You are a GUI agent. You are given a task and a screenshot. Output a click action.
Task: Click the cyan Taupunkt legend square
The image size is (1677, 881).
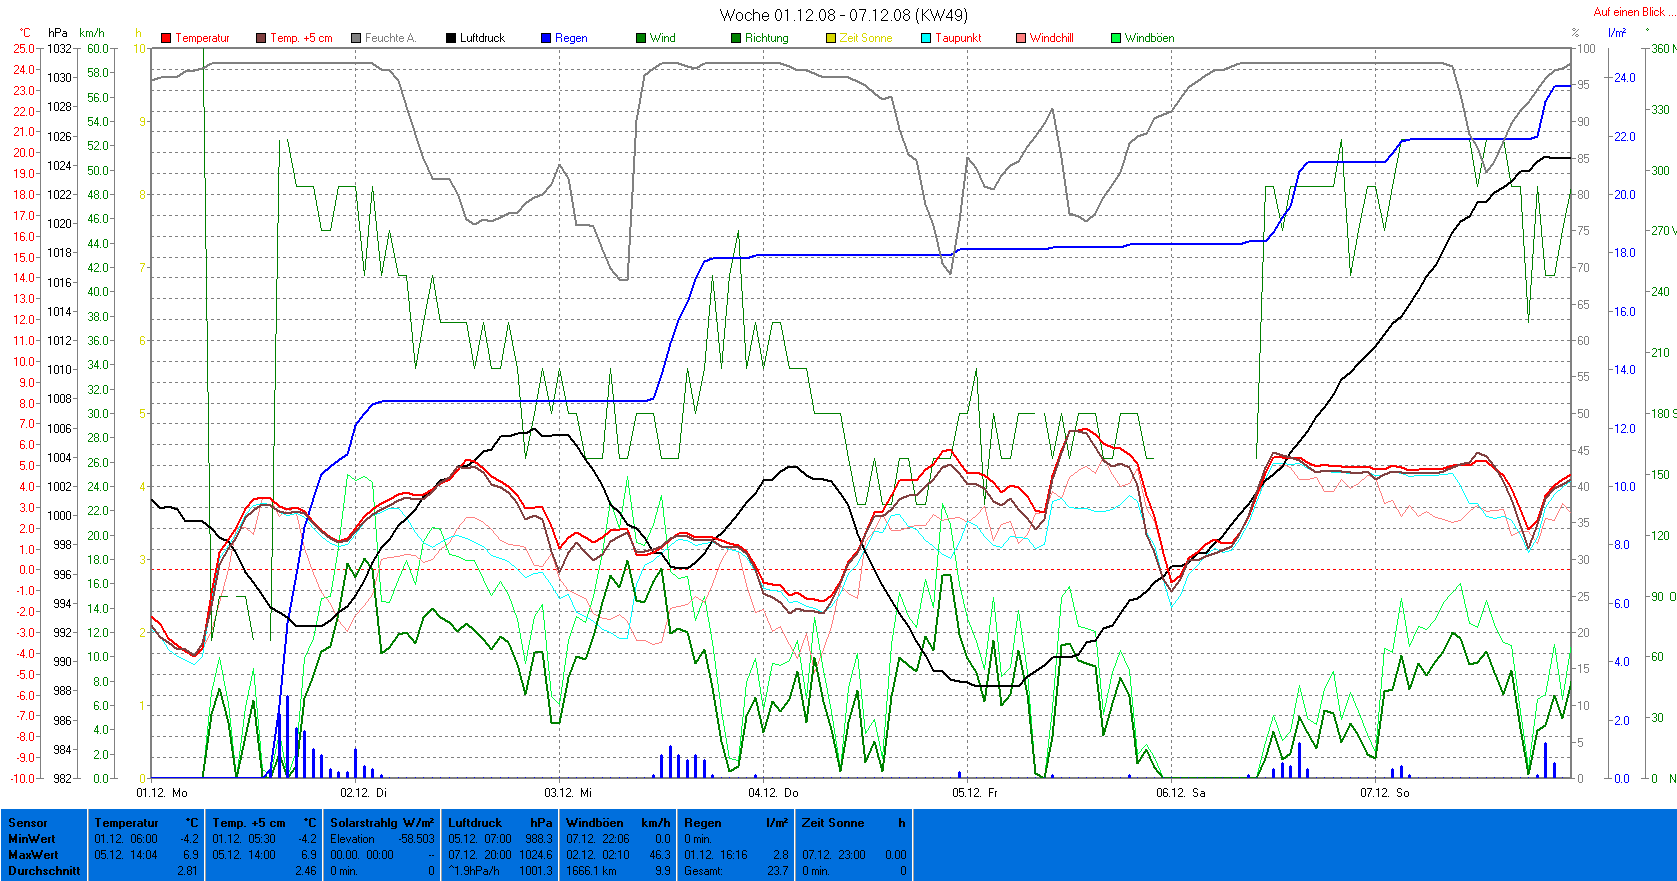[926, 38]
